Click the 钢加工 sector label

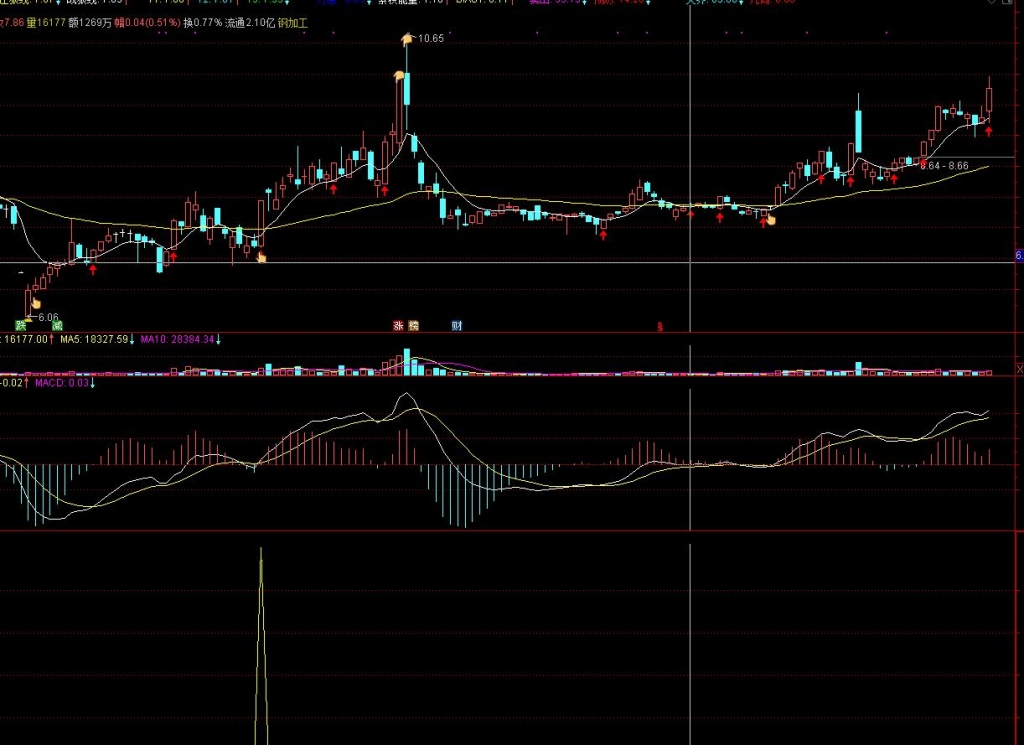click(x=293, y=23)
